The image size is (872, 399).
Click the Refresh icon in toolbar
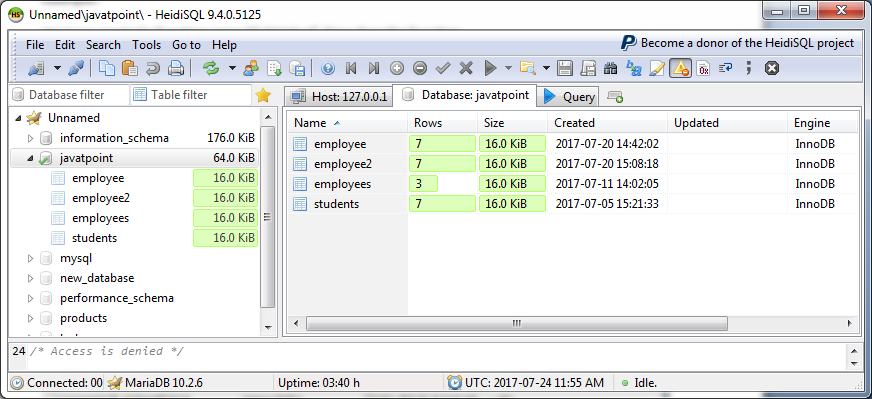click(x=211, y=68)
